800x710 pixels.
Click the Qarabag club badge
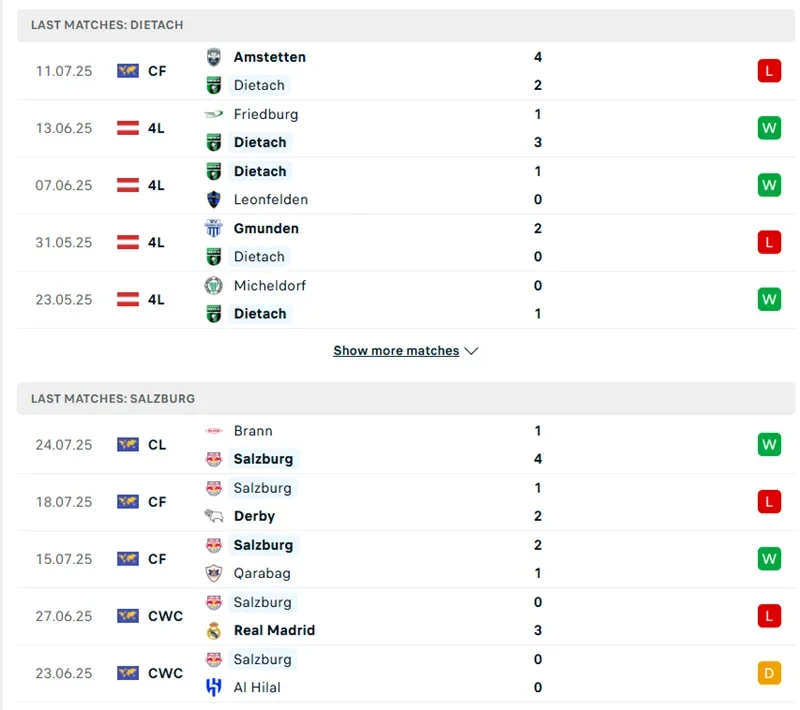[x=213, y=573]
